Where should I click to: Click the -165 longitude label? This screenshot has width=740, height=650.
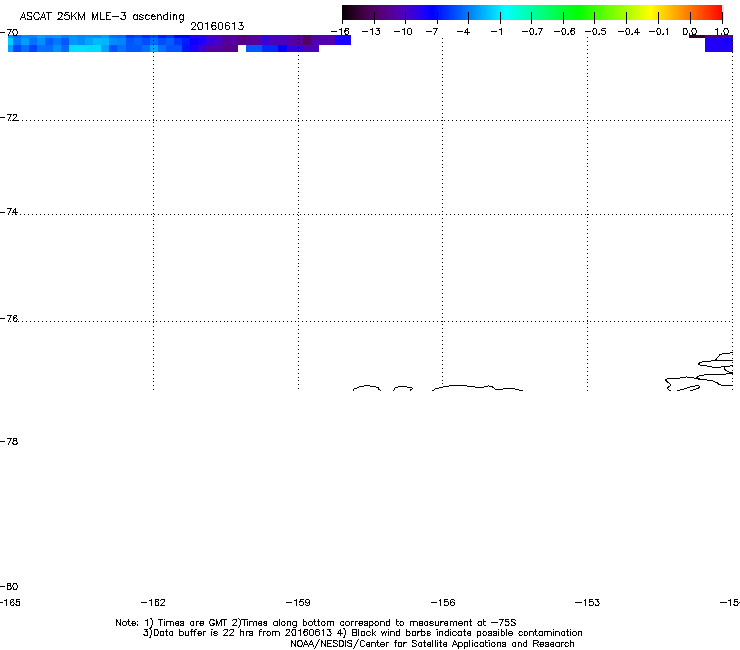pos(10,602)
